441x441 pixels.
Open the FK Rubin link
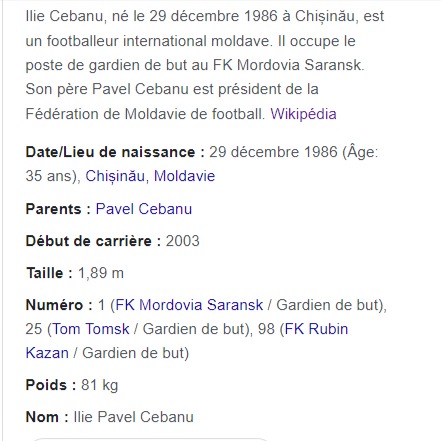pos(316,329)
